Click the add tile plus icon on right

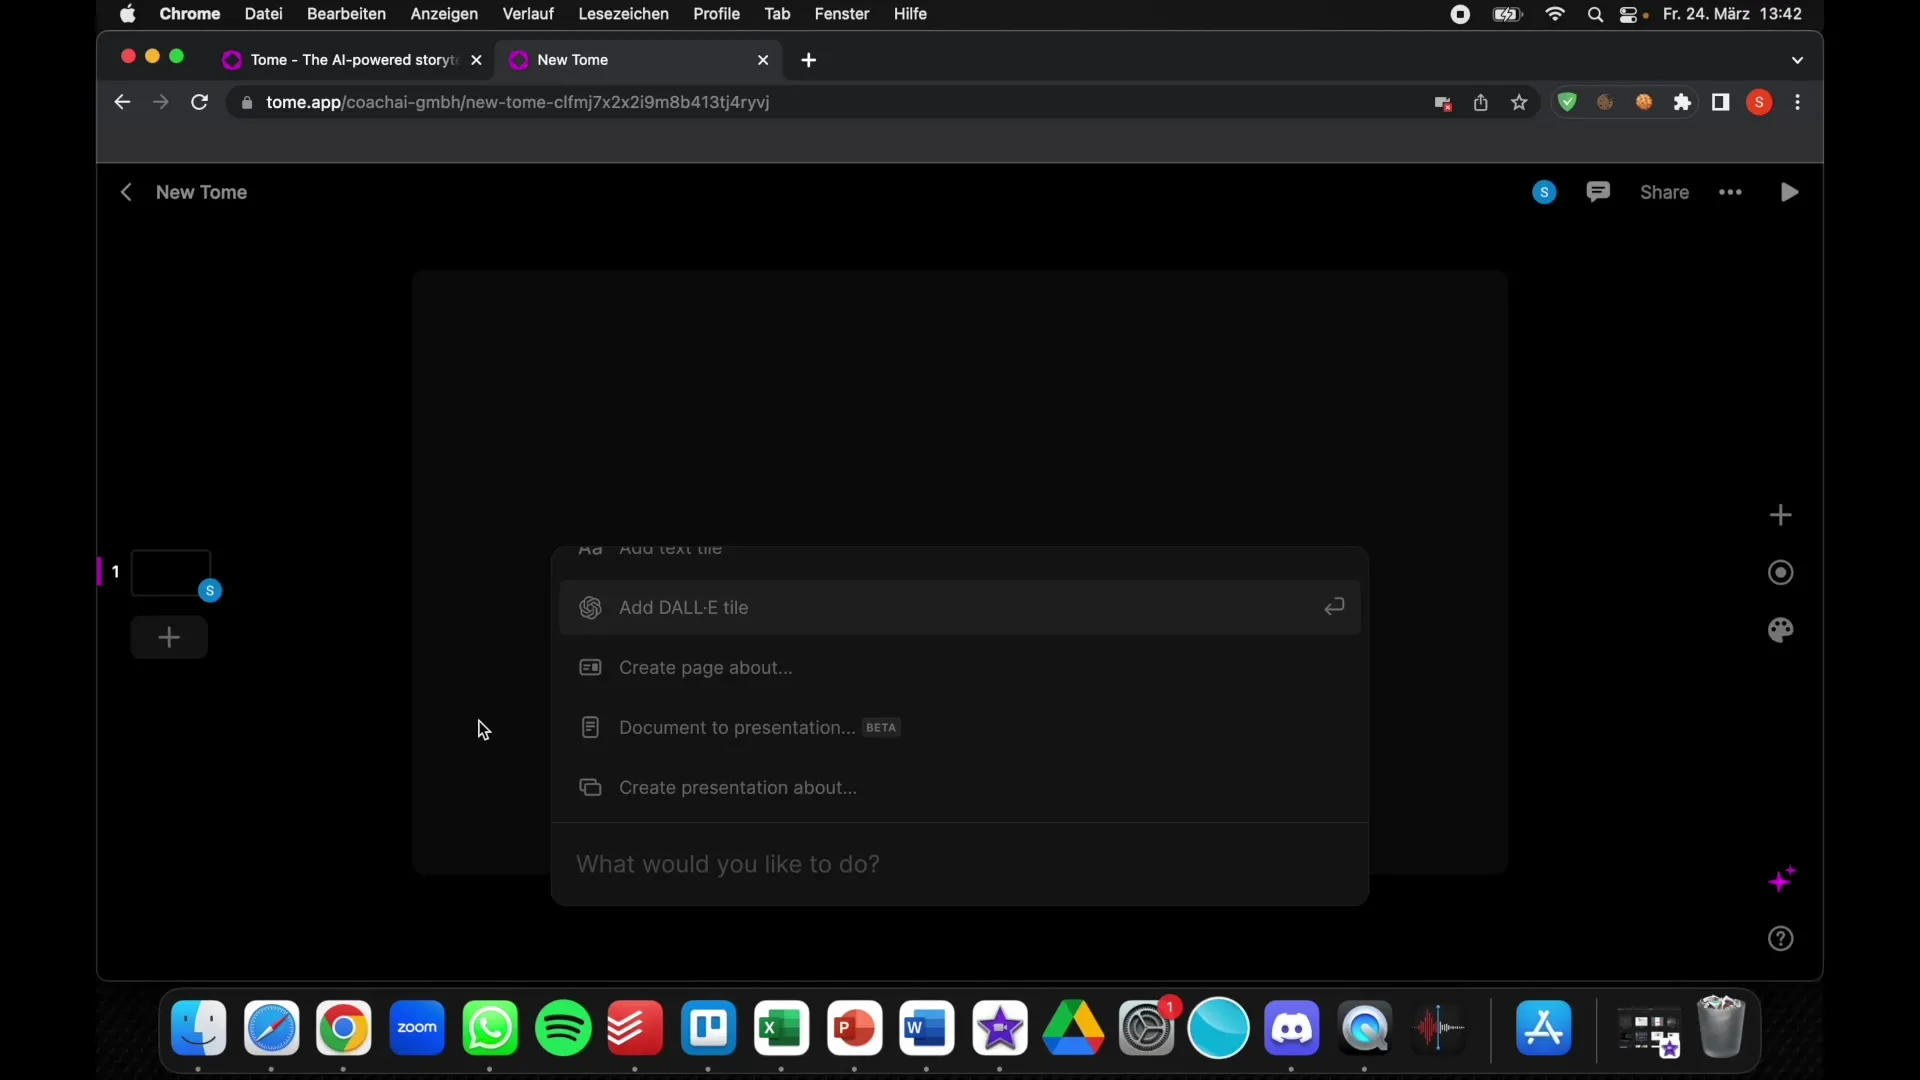pyautogui.click(x=1779, y=514)
